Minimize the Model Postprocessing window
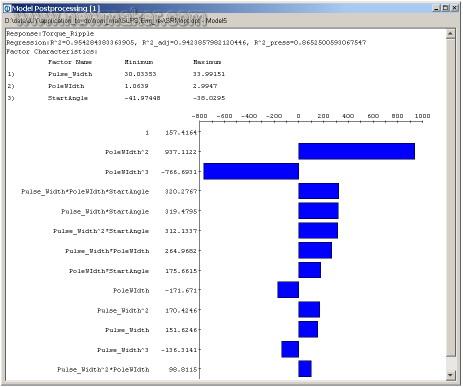463x387 pixels. point(437,8)
